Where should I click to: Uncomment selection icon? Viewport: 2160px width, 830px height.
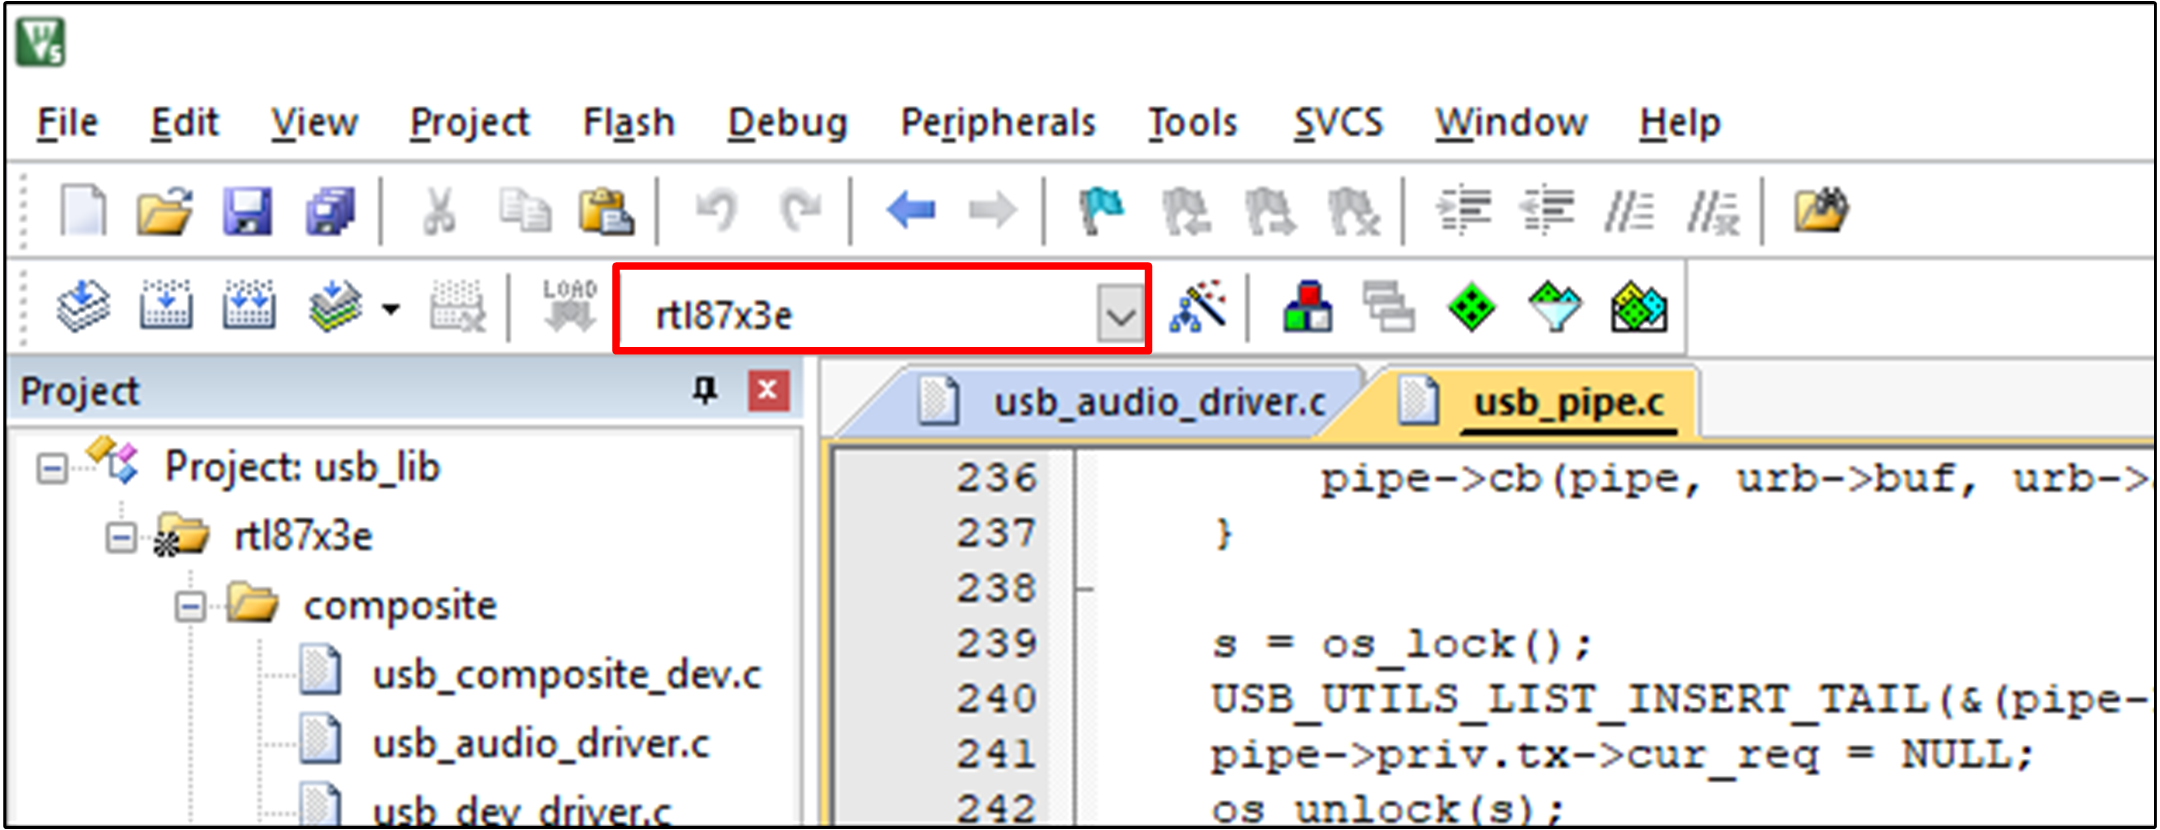[1714, 211]
